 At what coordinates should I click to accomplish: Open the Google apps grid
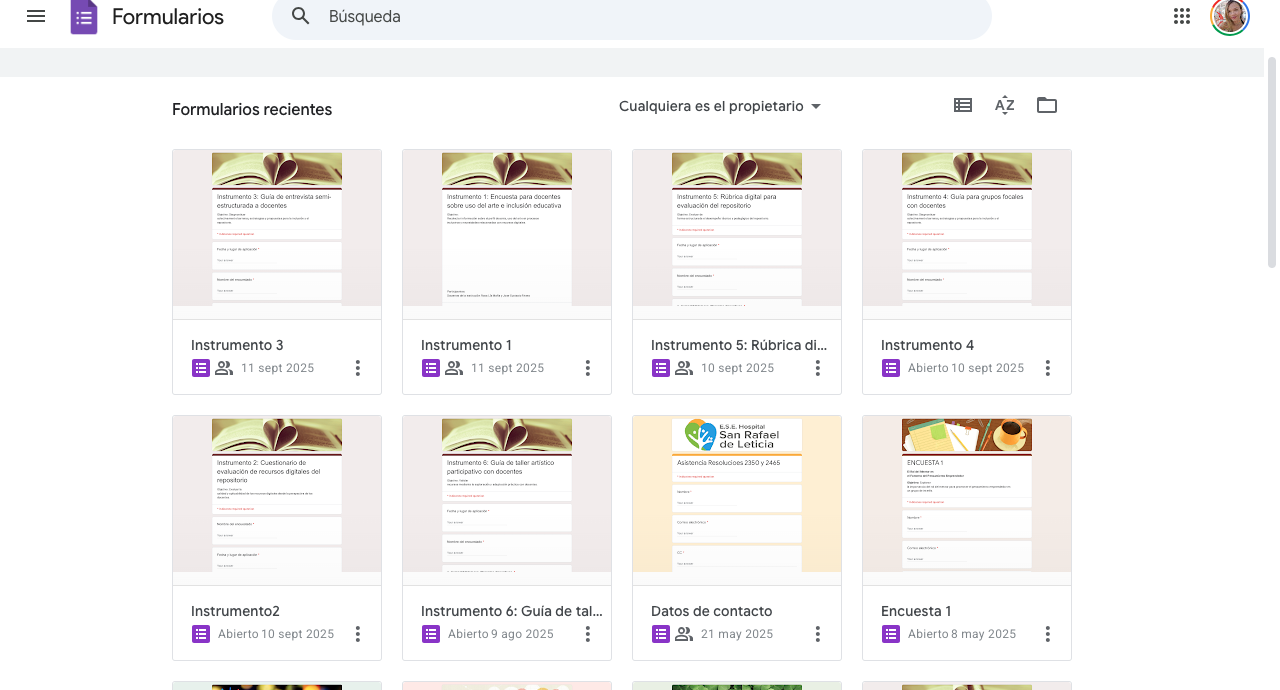1182,16
